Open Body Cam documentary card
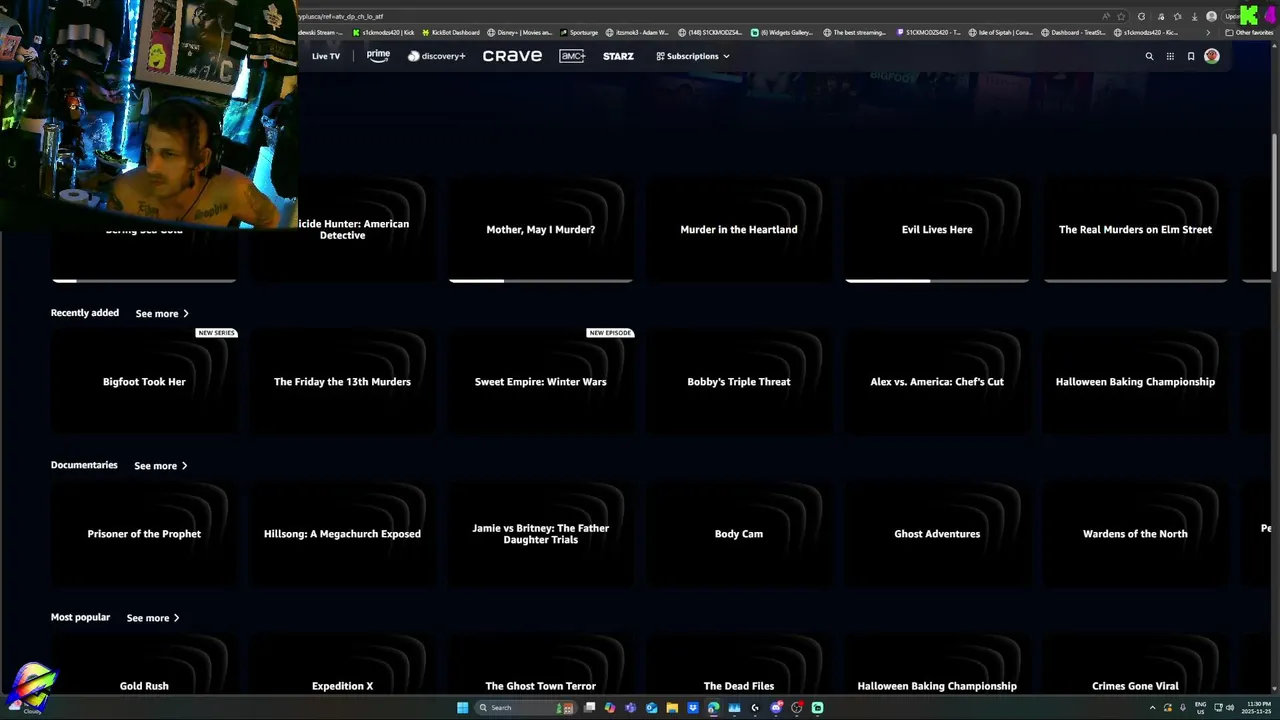Screen dimensions: 1280x720 [739, 534]
